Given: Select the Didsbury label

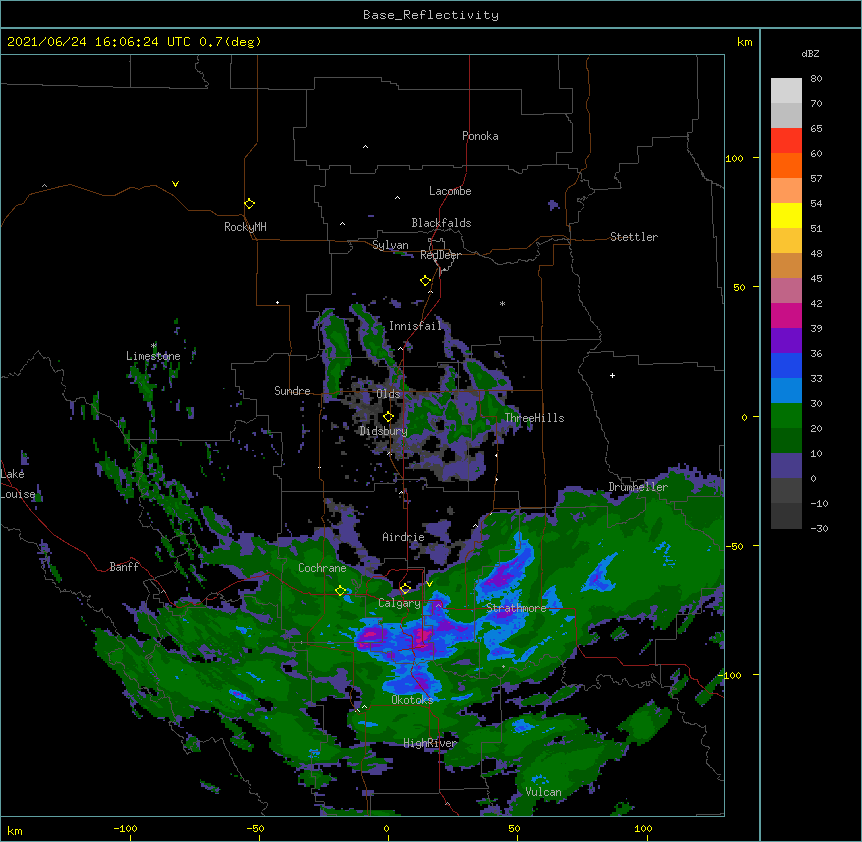Looking at the screenshot, I should click(x=383, y=431).
